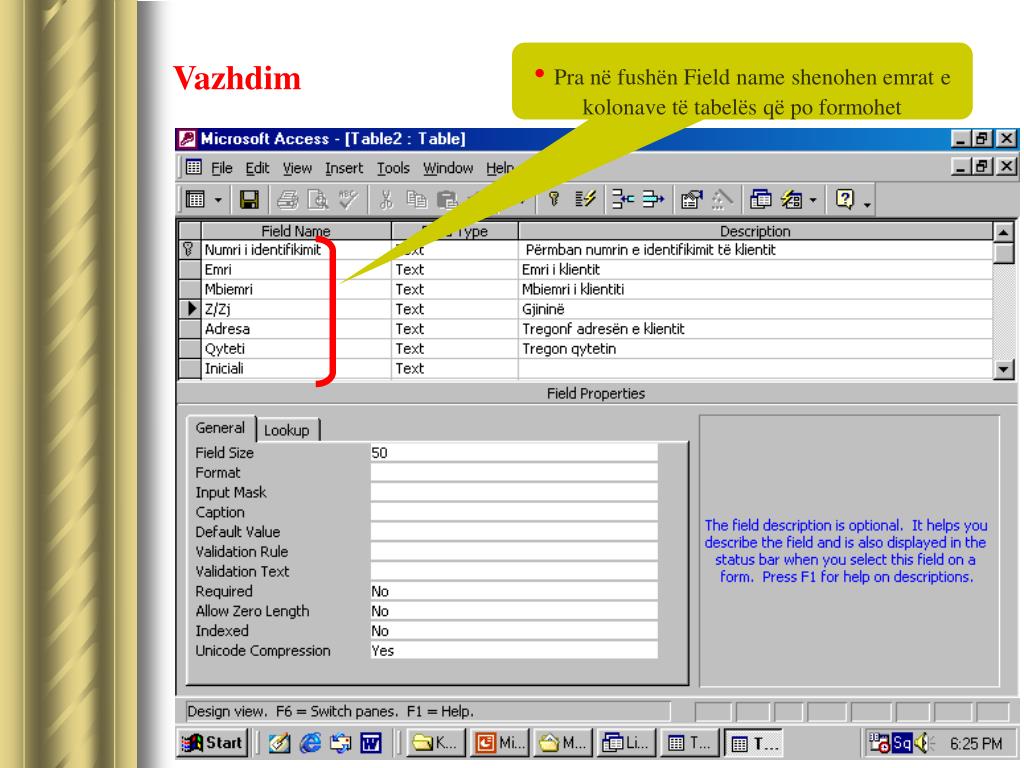The image size is (1024, 768).
Task: Open the Edit menu
Action: click(257, 168)
